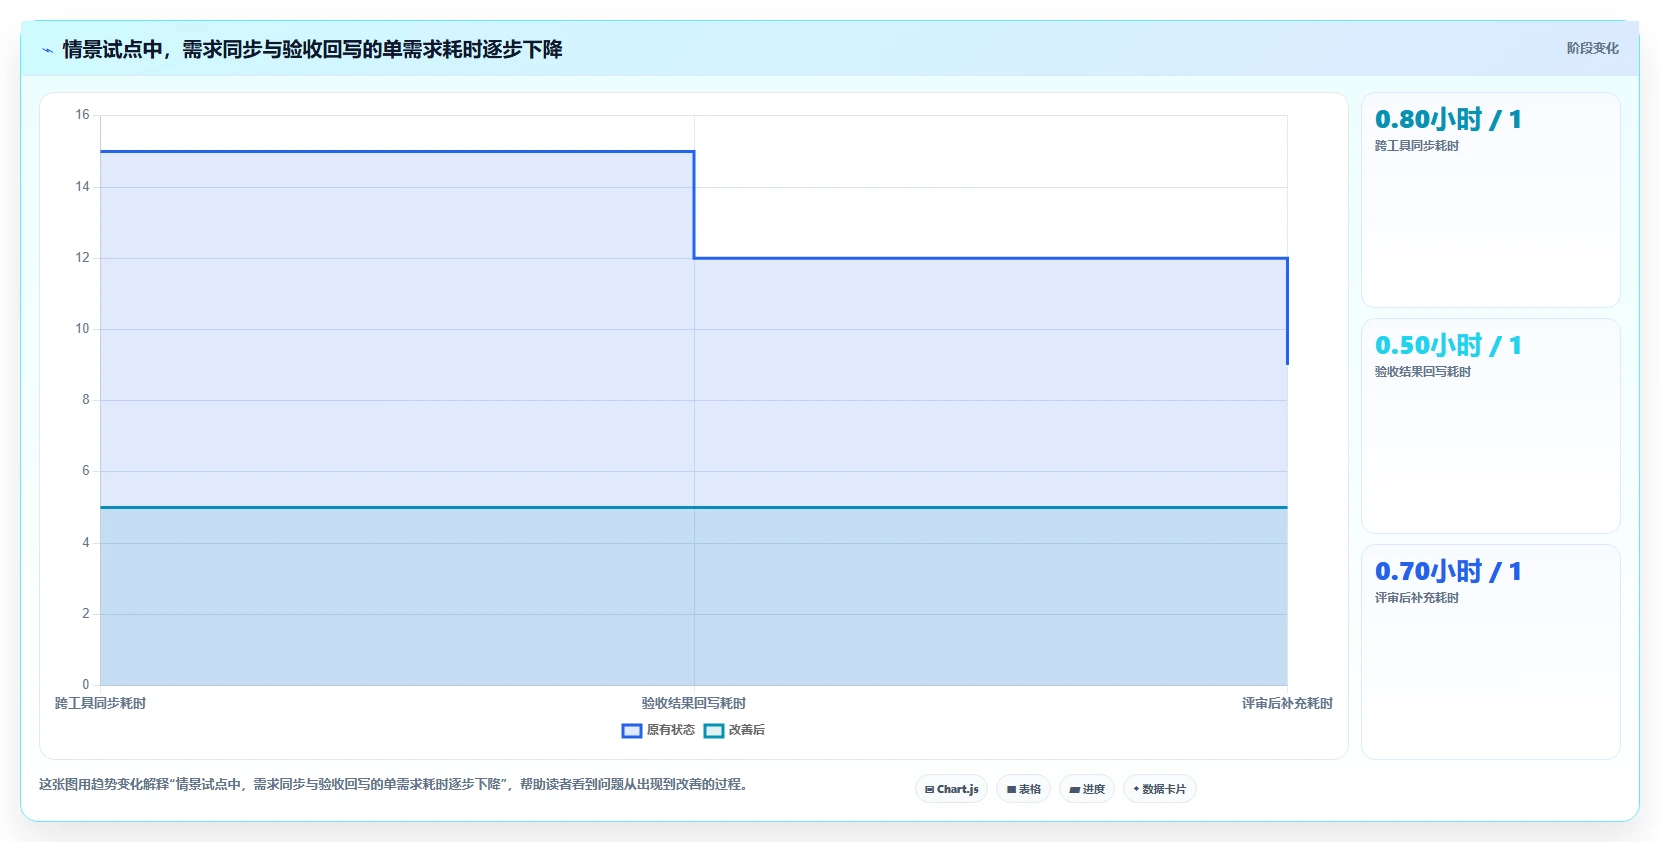This screenshot has width=1660, height=842.
Task: Click y-axis tick value 6
Action: click(x=86, y=471)
